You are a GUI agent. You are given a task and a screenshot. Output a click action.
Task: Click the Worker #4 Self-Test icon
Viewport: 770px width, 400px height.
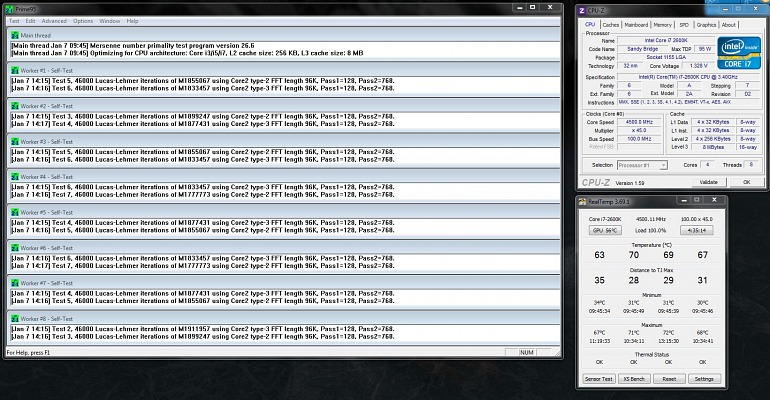(15, 177)
